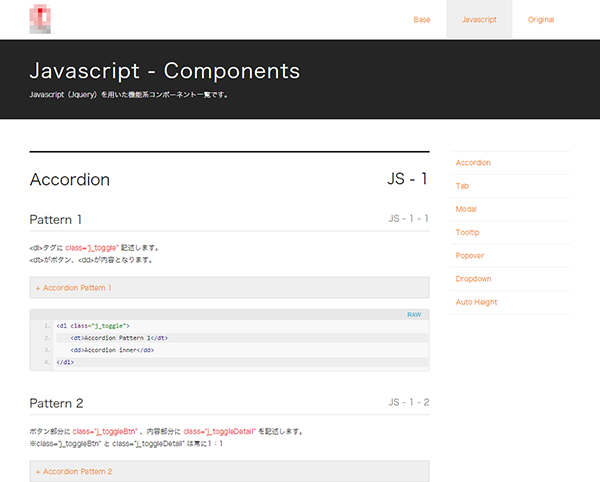
Task: Expand the Accordion Pattern 1 panel
Action: pyautogui.click(x=229, y=288)
